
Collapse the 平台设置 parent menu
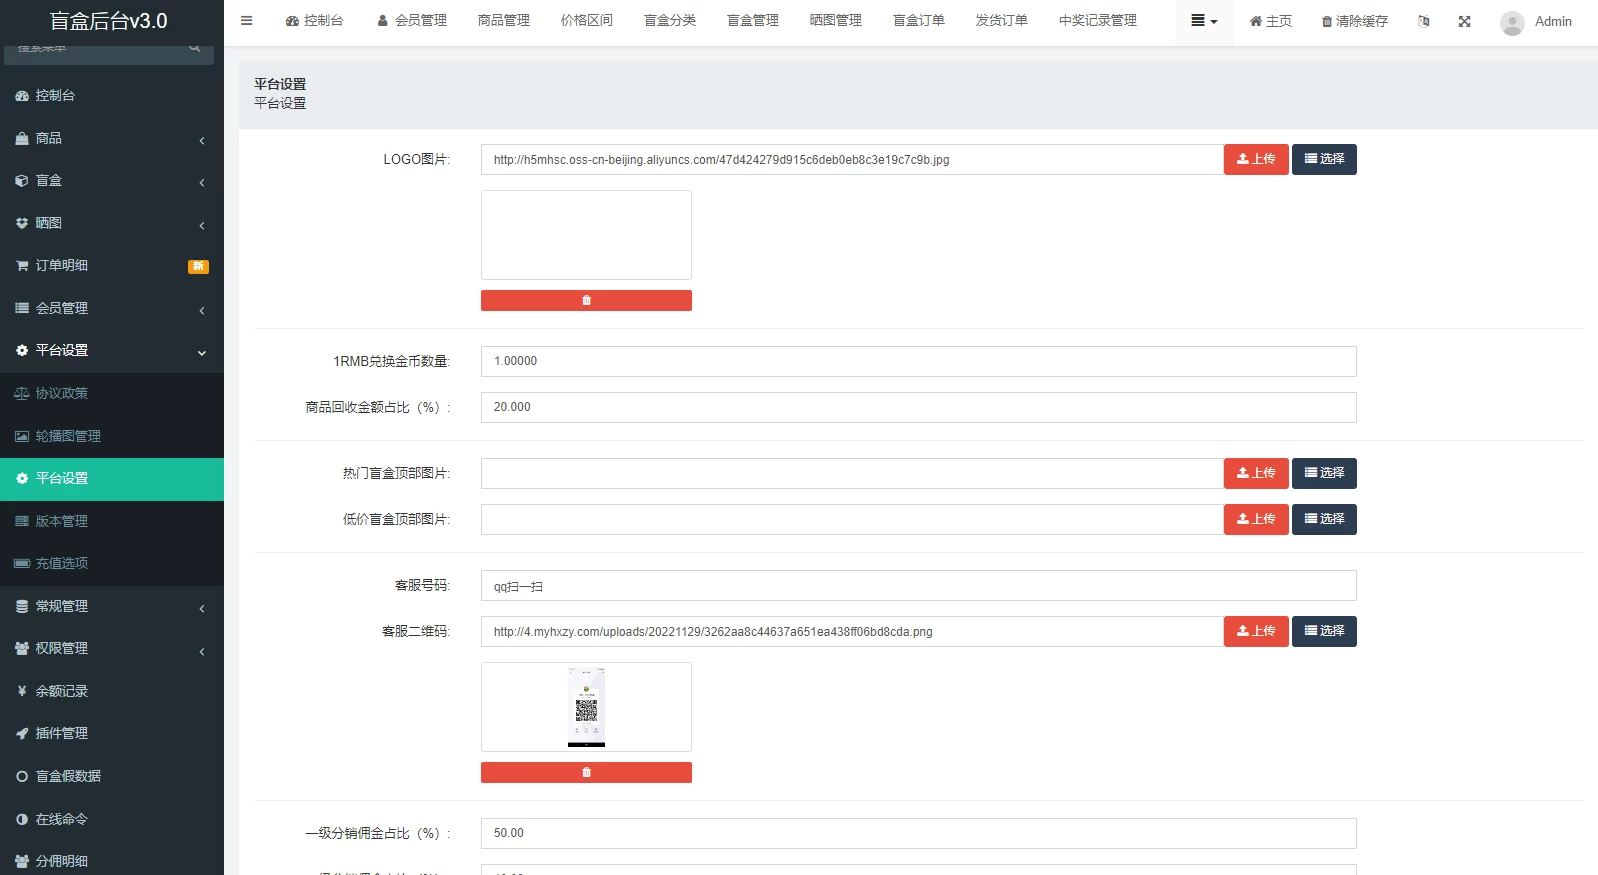point(110,350)
